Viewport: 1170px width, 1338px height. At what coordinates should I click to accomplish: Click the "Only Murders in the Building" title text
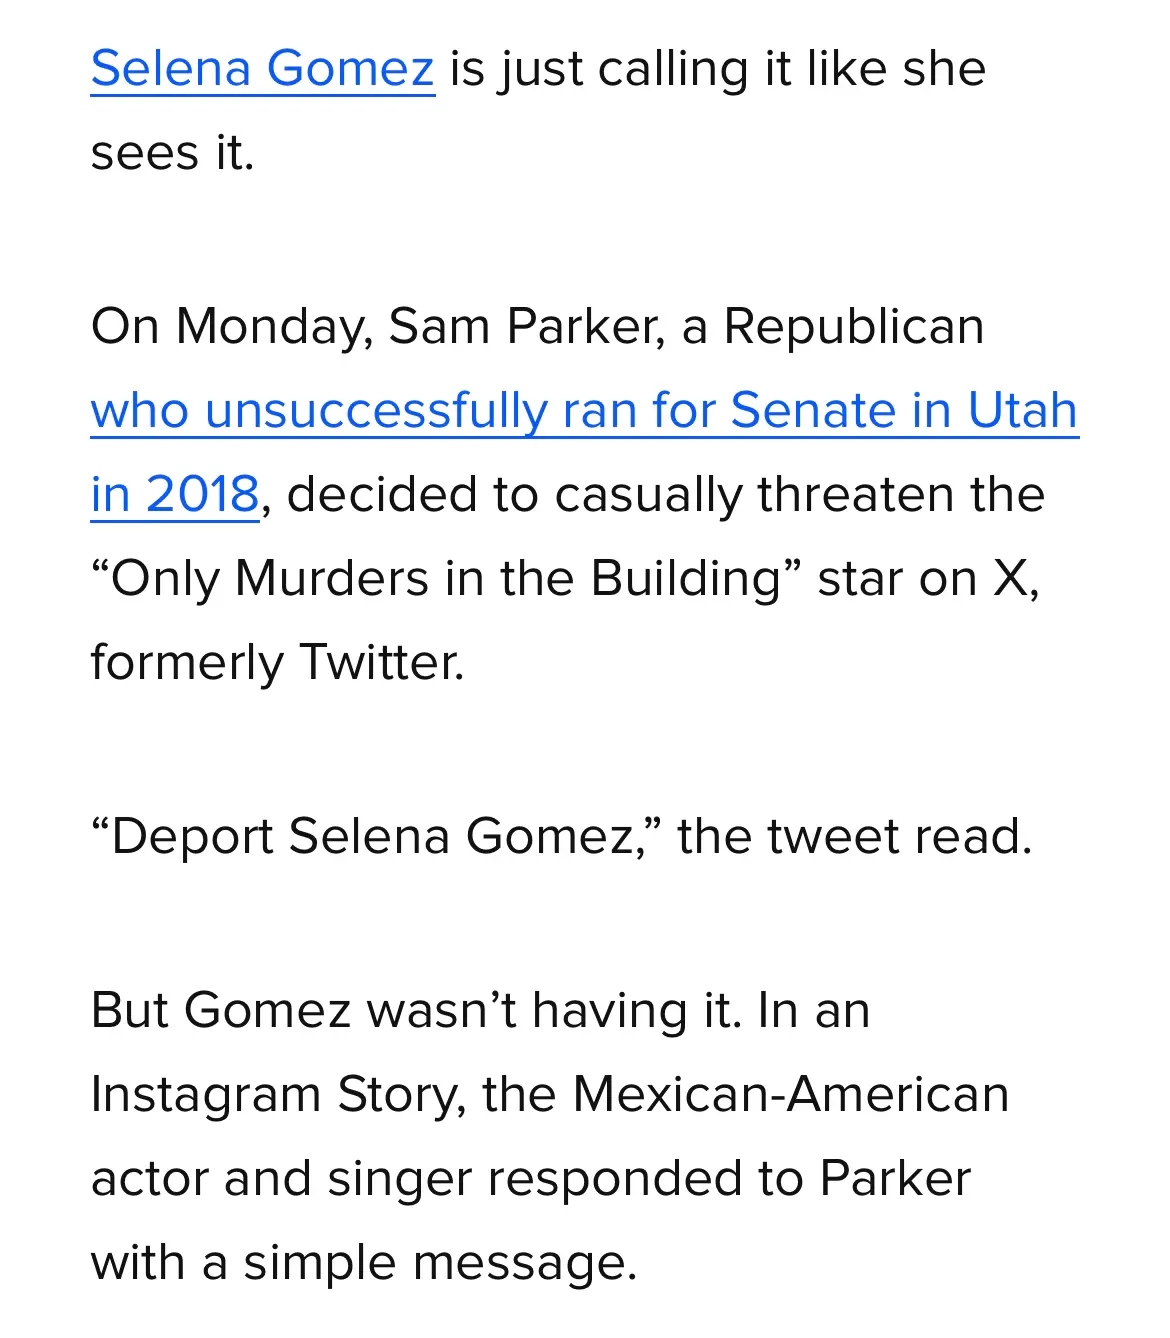point(447,579)
